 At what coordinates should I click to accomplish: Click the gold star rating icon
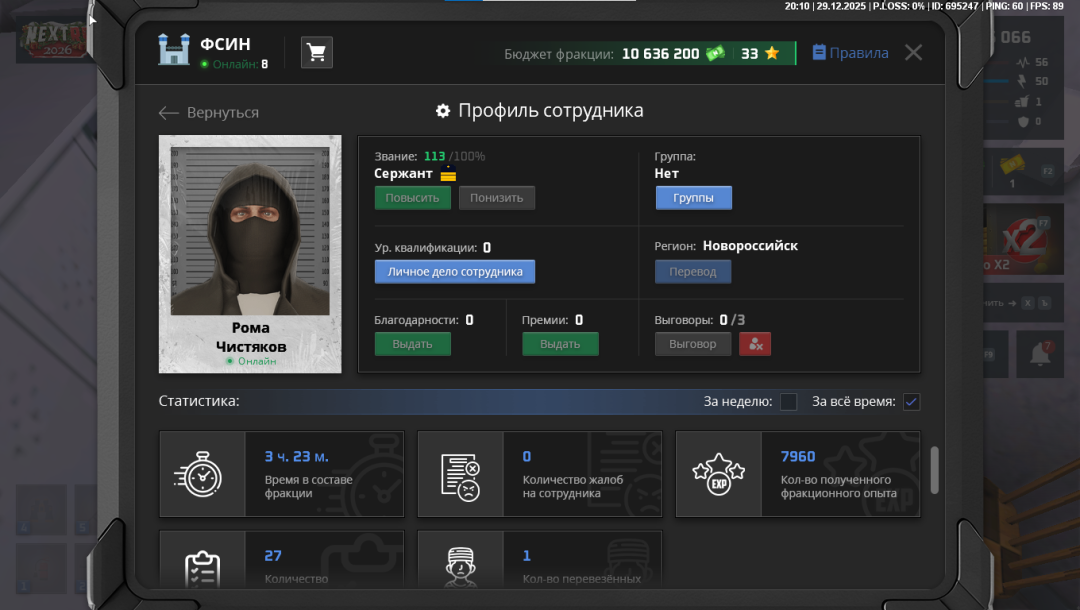coord(772,54)
